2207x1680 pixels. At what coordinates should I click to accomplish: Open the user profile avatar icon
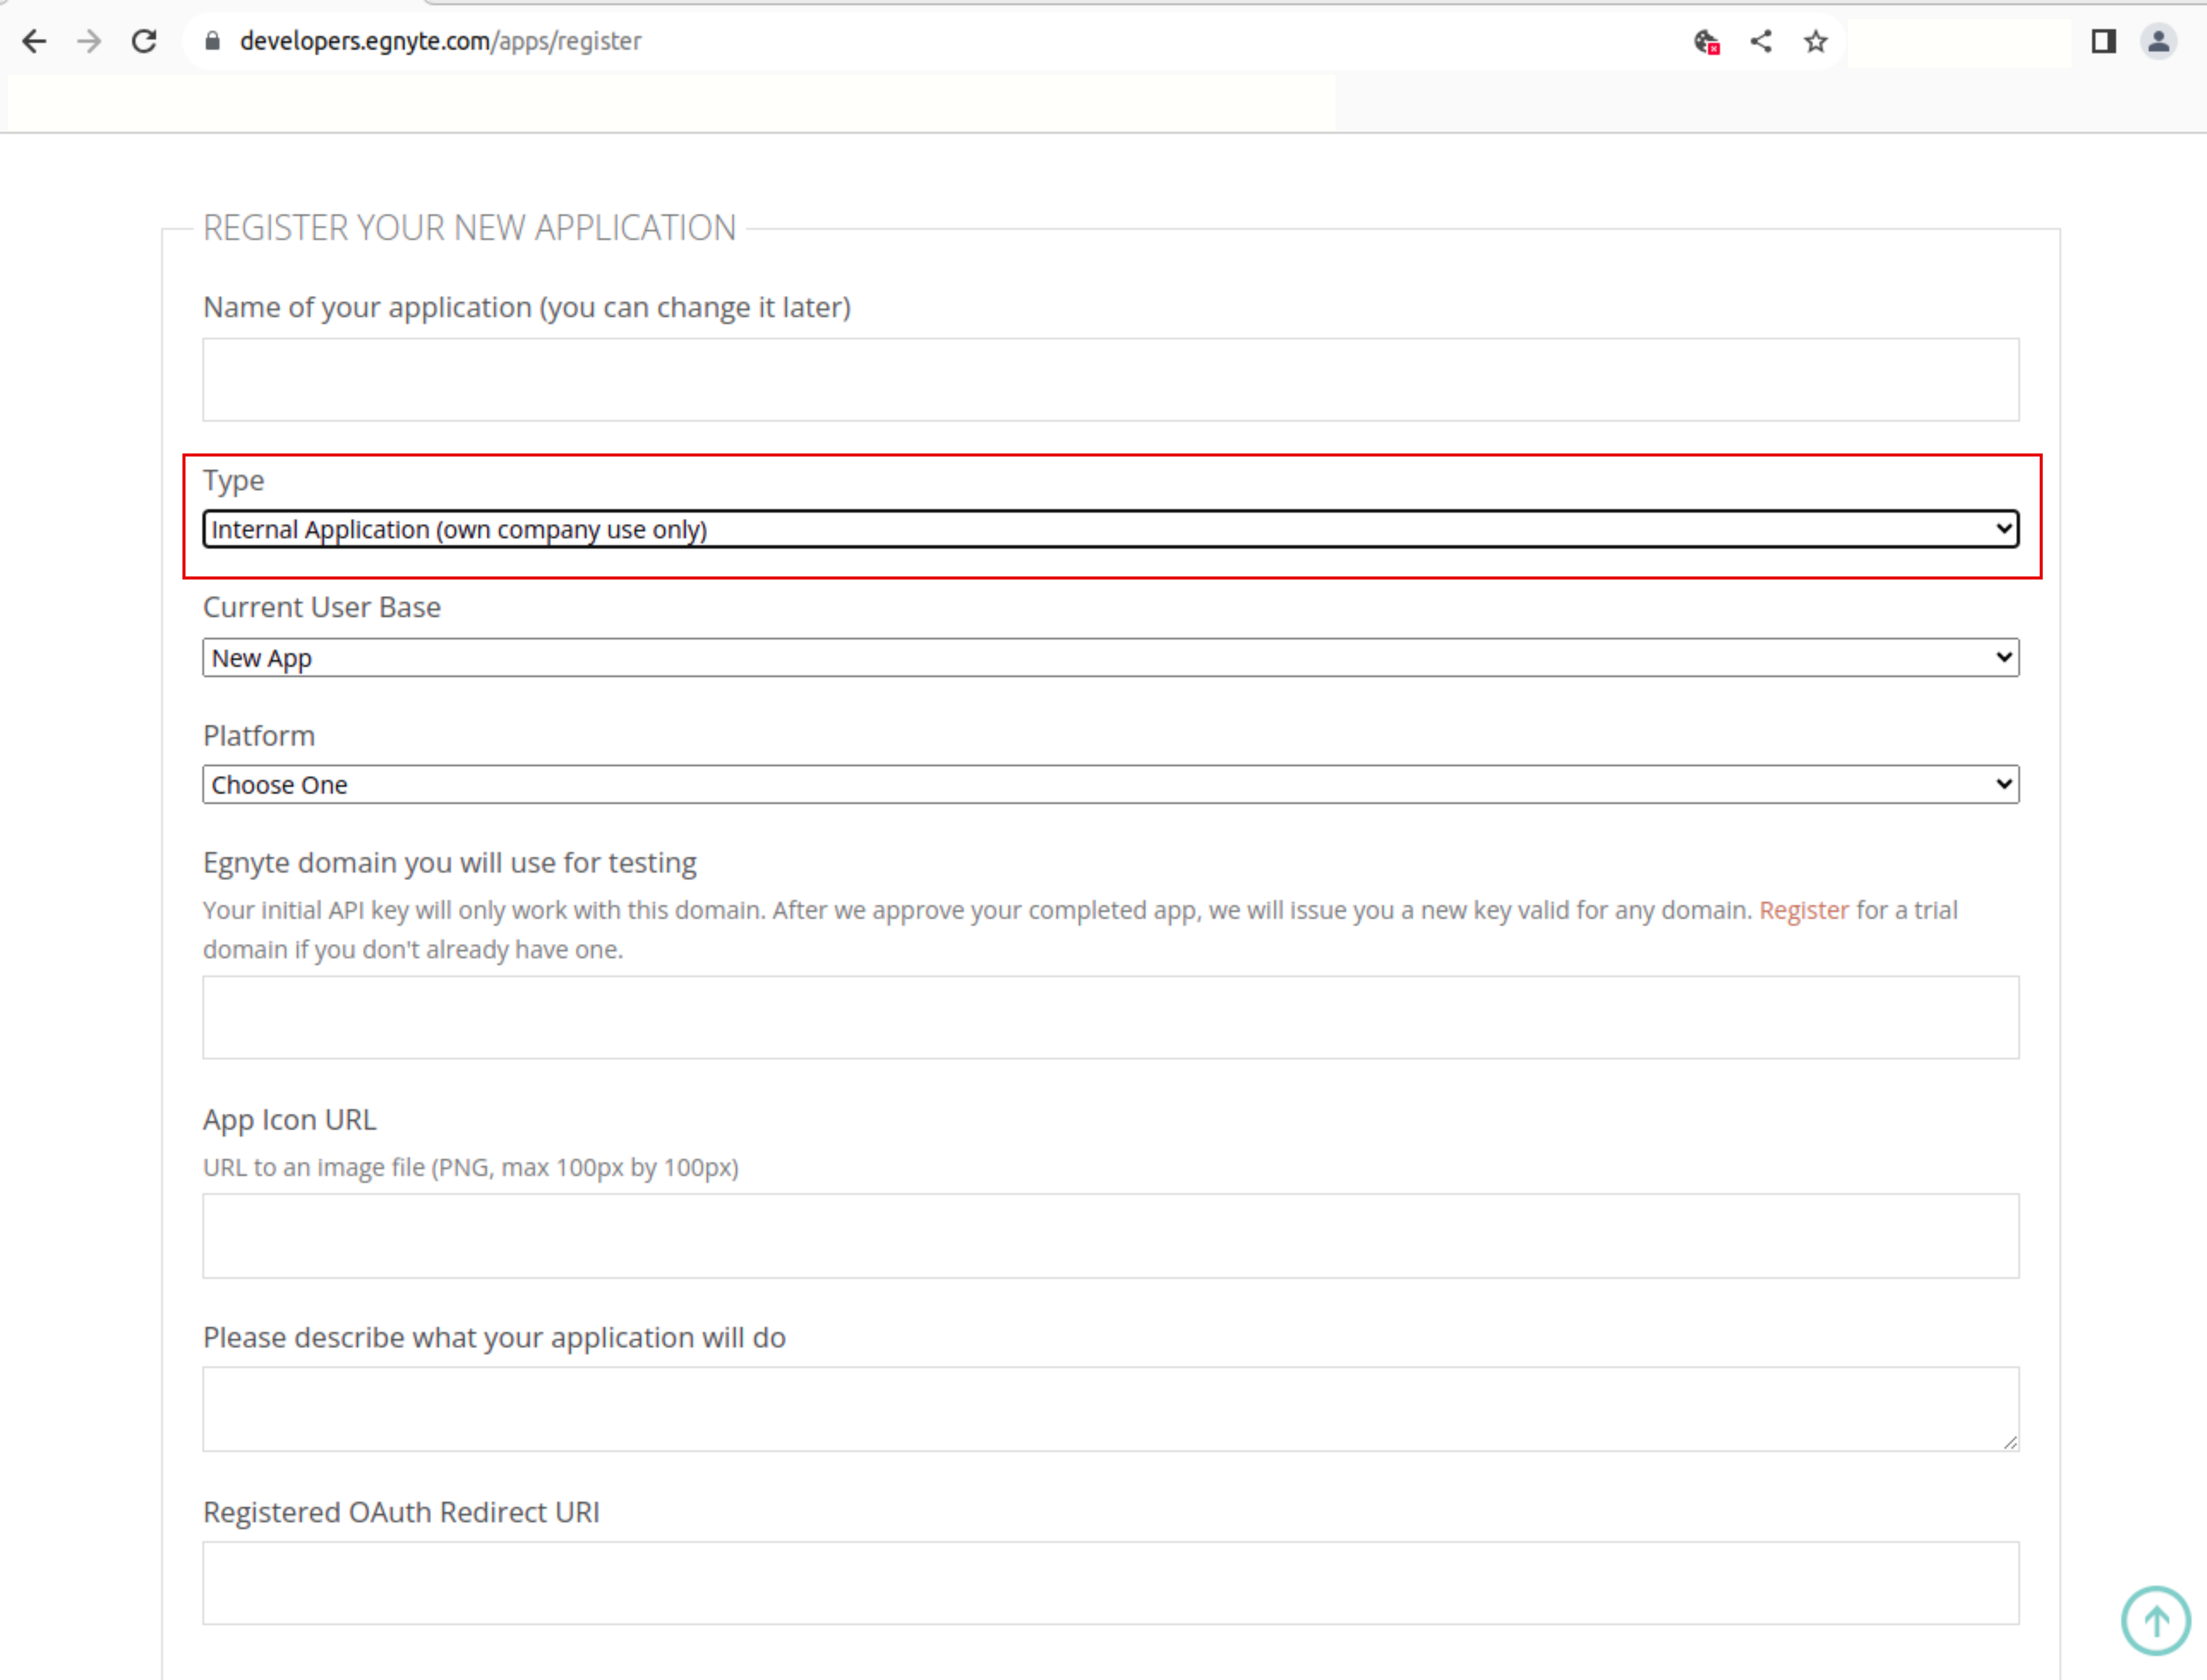point(2158,41)
